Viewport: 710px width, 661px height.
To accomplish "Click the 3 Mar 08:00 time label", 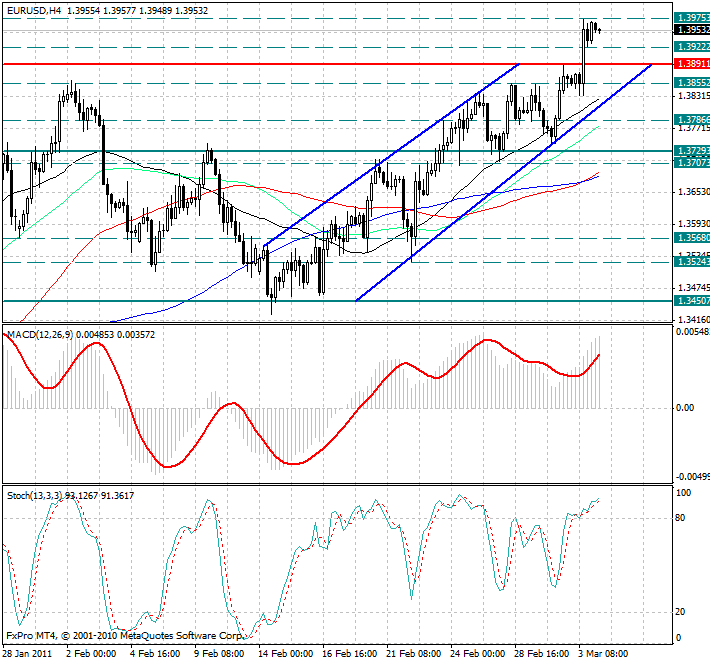I will click(x=603, y=654).
